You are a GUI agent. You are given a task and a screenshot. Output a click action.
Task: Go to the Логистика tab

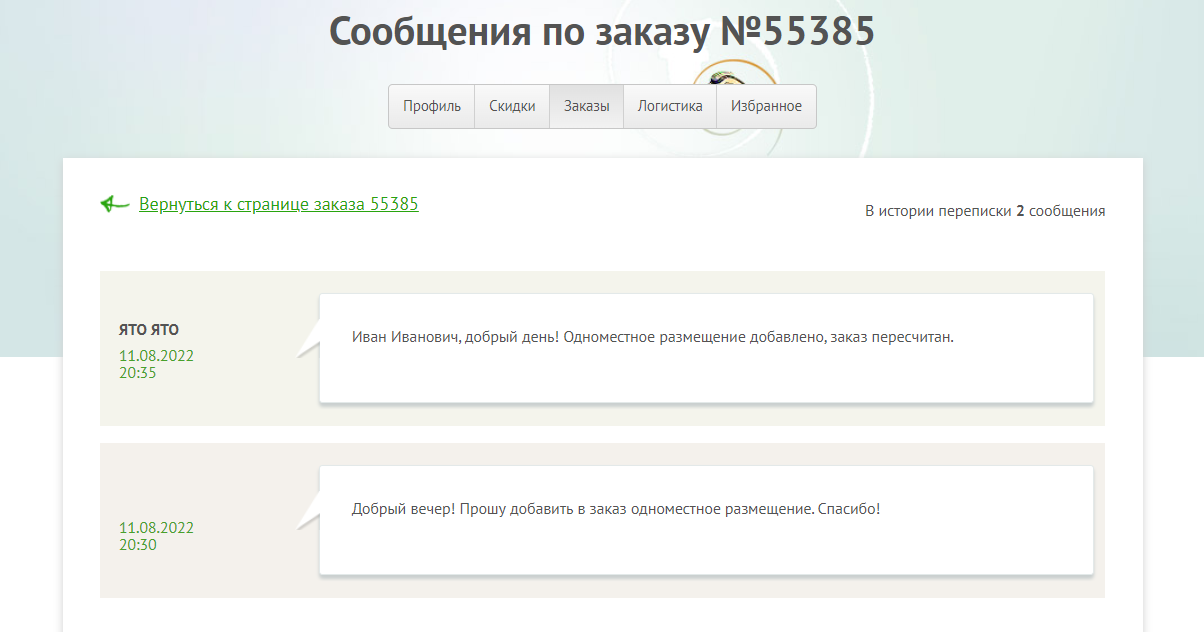pos(670,106)
